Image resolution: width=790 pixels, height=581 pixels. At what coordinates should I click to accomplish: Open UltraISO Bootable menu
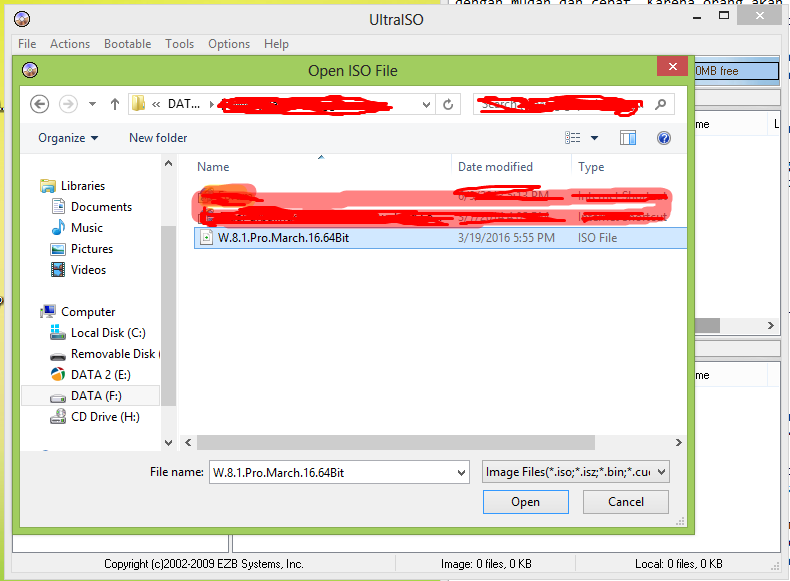coord(127,44)
